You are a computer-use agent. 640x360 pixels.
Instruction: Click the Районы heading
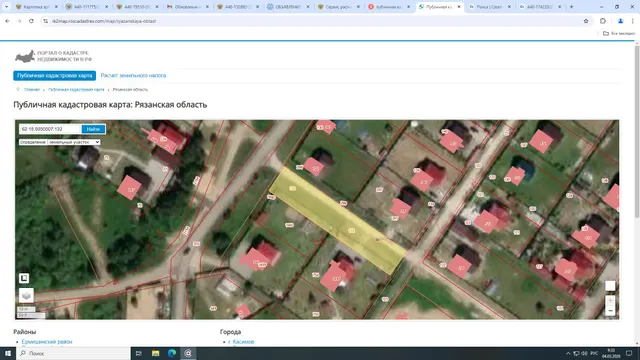click(24, 332)
